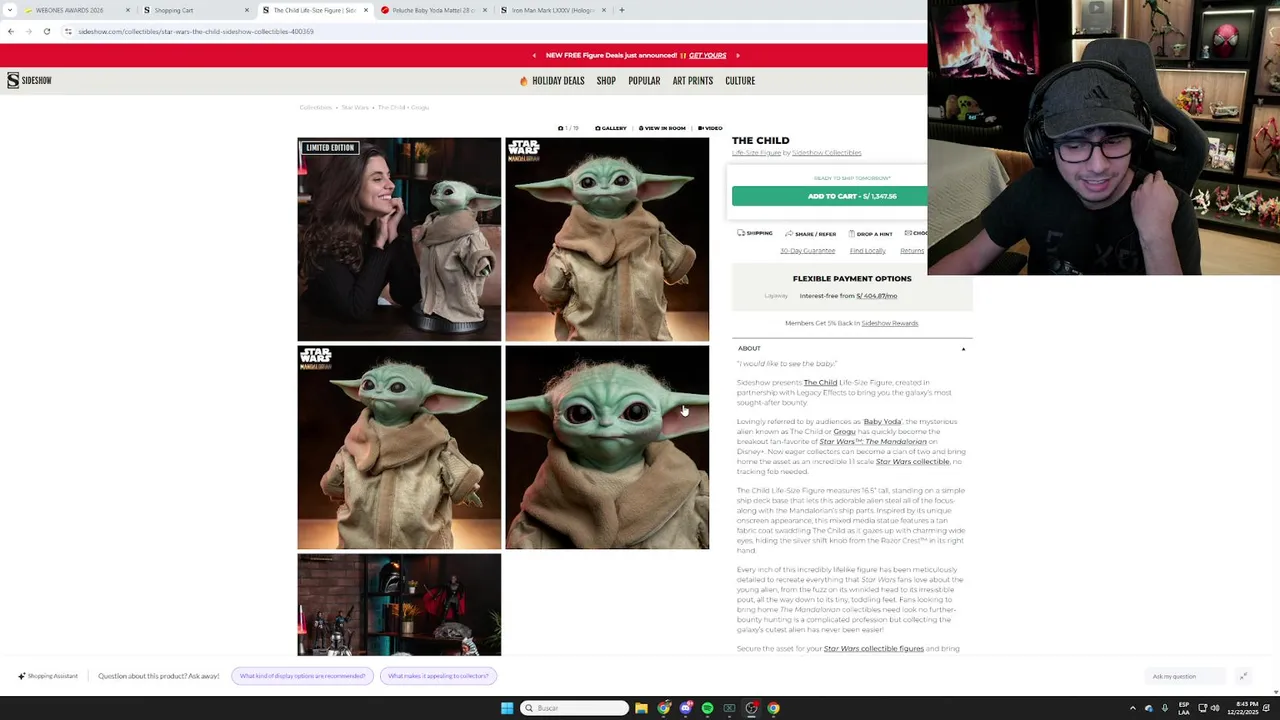Screen dimensions: 1280x720
Task: Open The Child link in description
Action: [820, 382]
